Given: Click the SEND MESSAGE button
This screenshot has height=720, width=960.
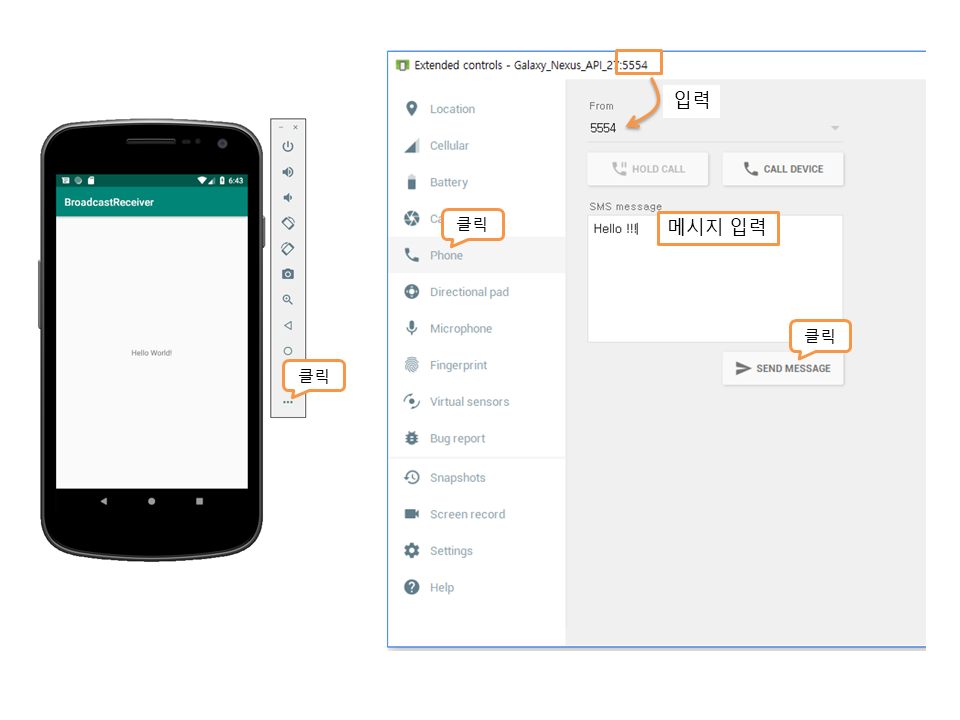Looking at the screenshot, I should click(783, 368).
